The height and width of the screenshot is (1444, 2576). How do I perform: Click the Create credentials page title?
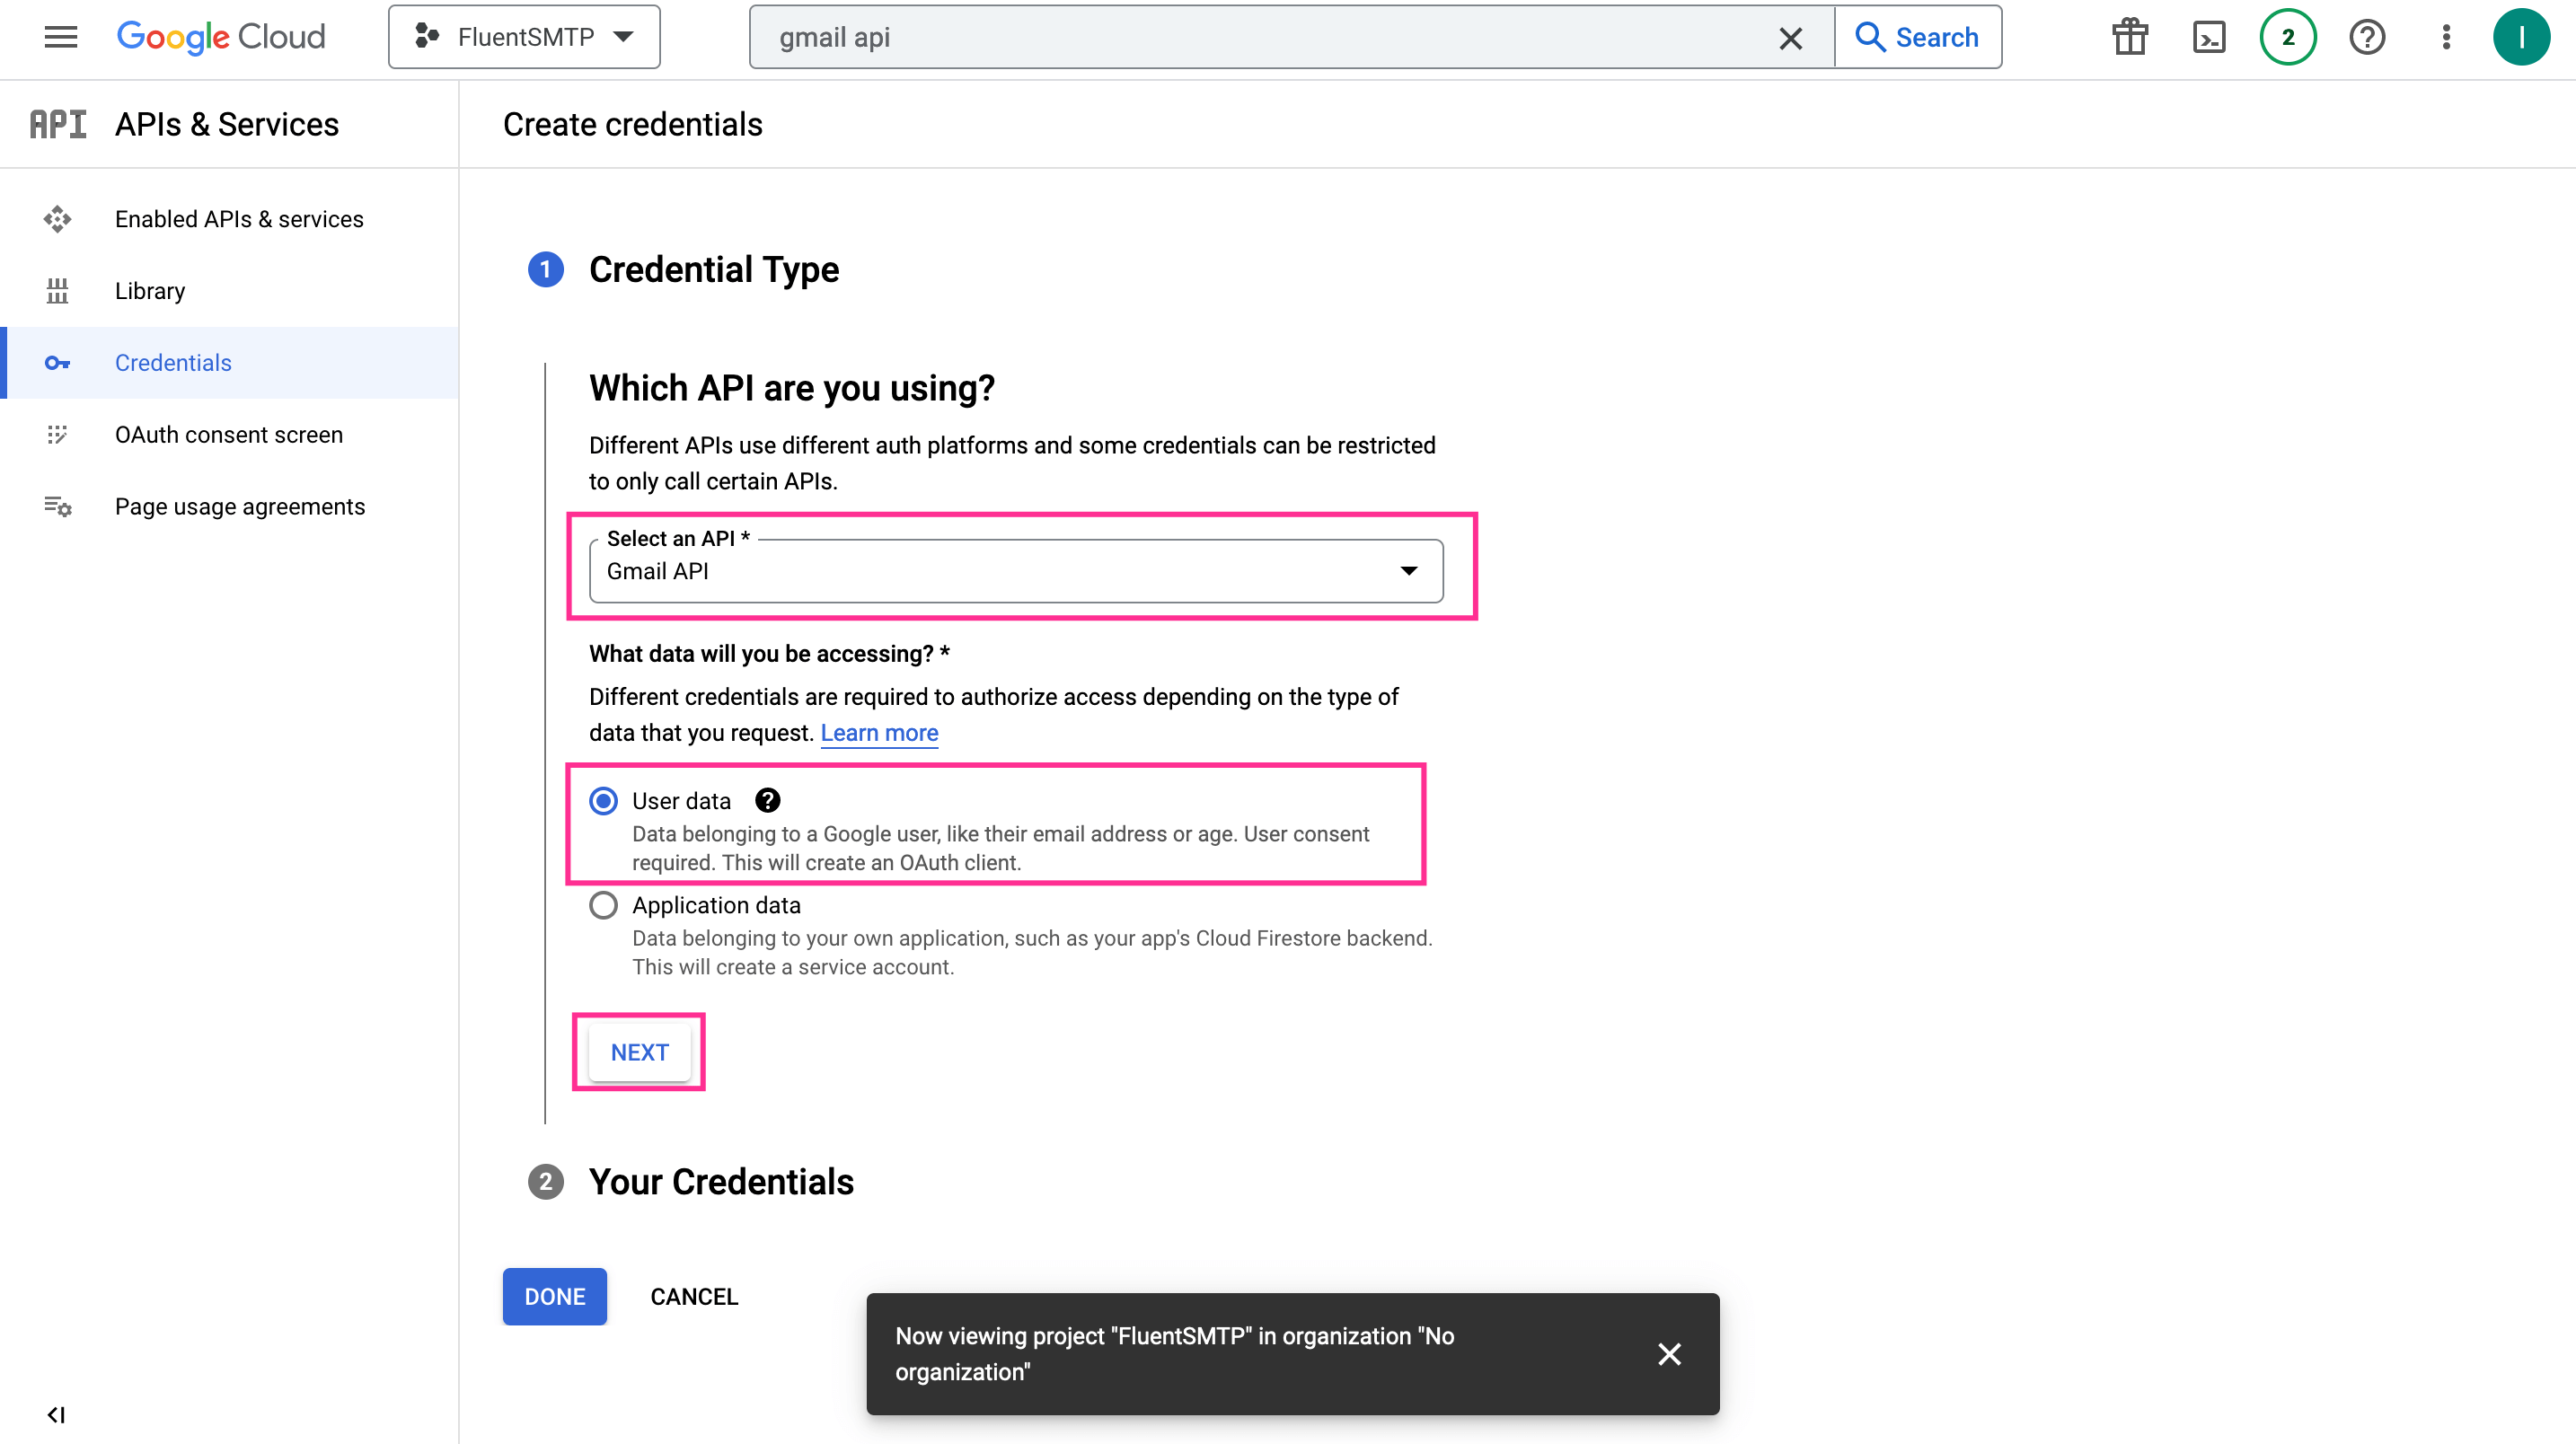(632, 124)
